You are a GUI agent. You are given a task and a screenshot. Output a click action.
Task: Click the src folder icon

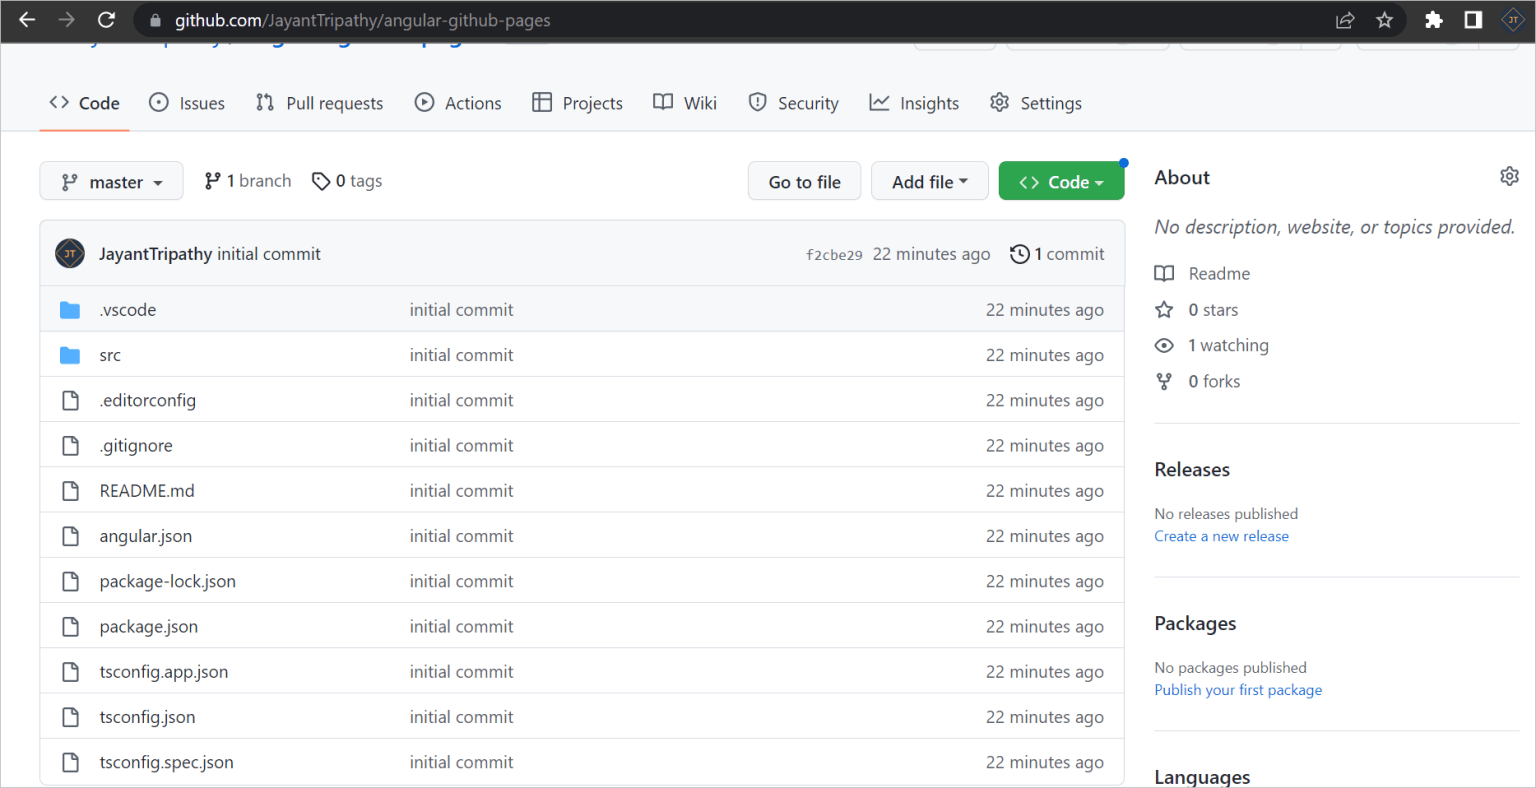pos(70,355)
